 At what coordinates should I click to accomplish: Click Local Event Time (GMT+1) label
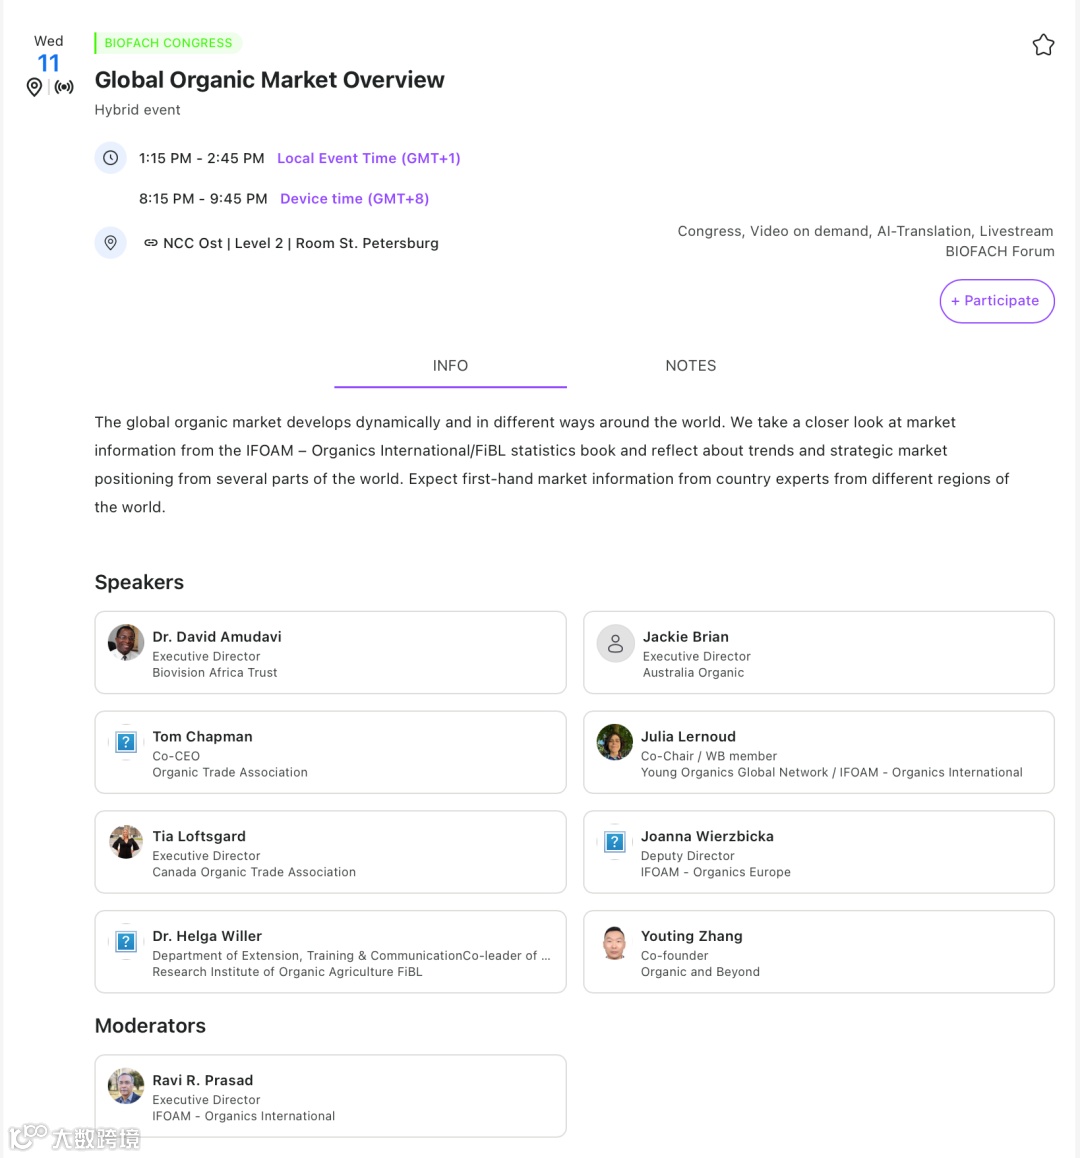click(x=369, y=158)
